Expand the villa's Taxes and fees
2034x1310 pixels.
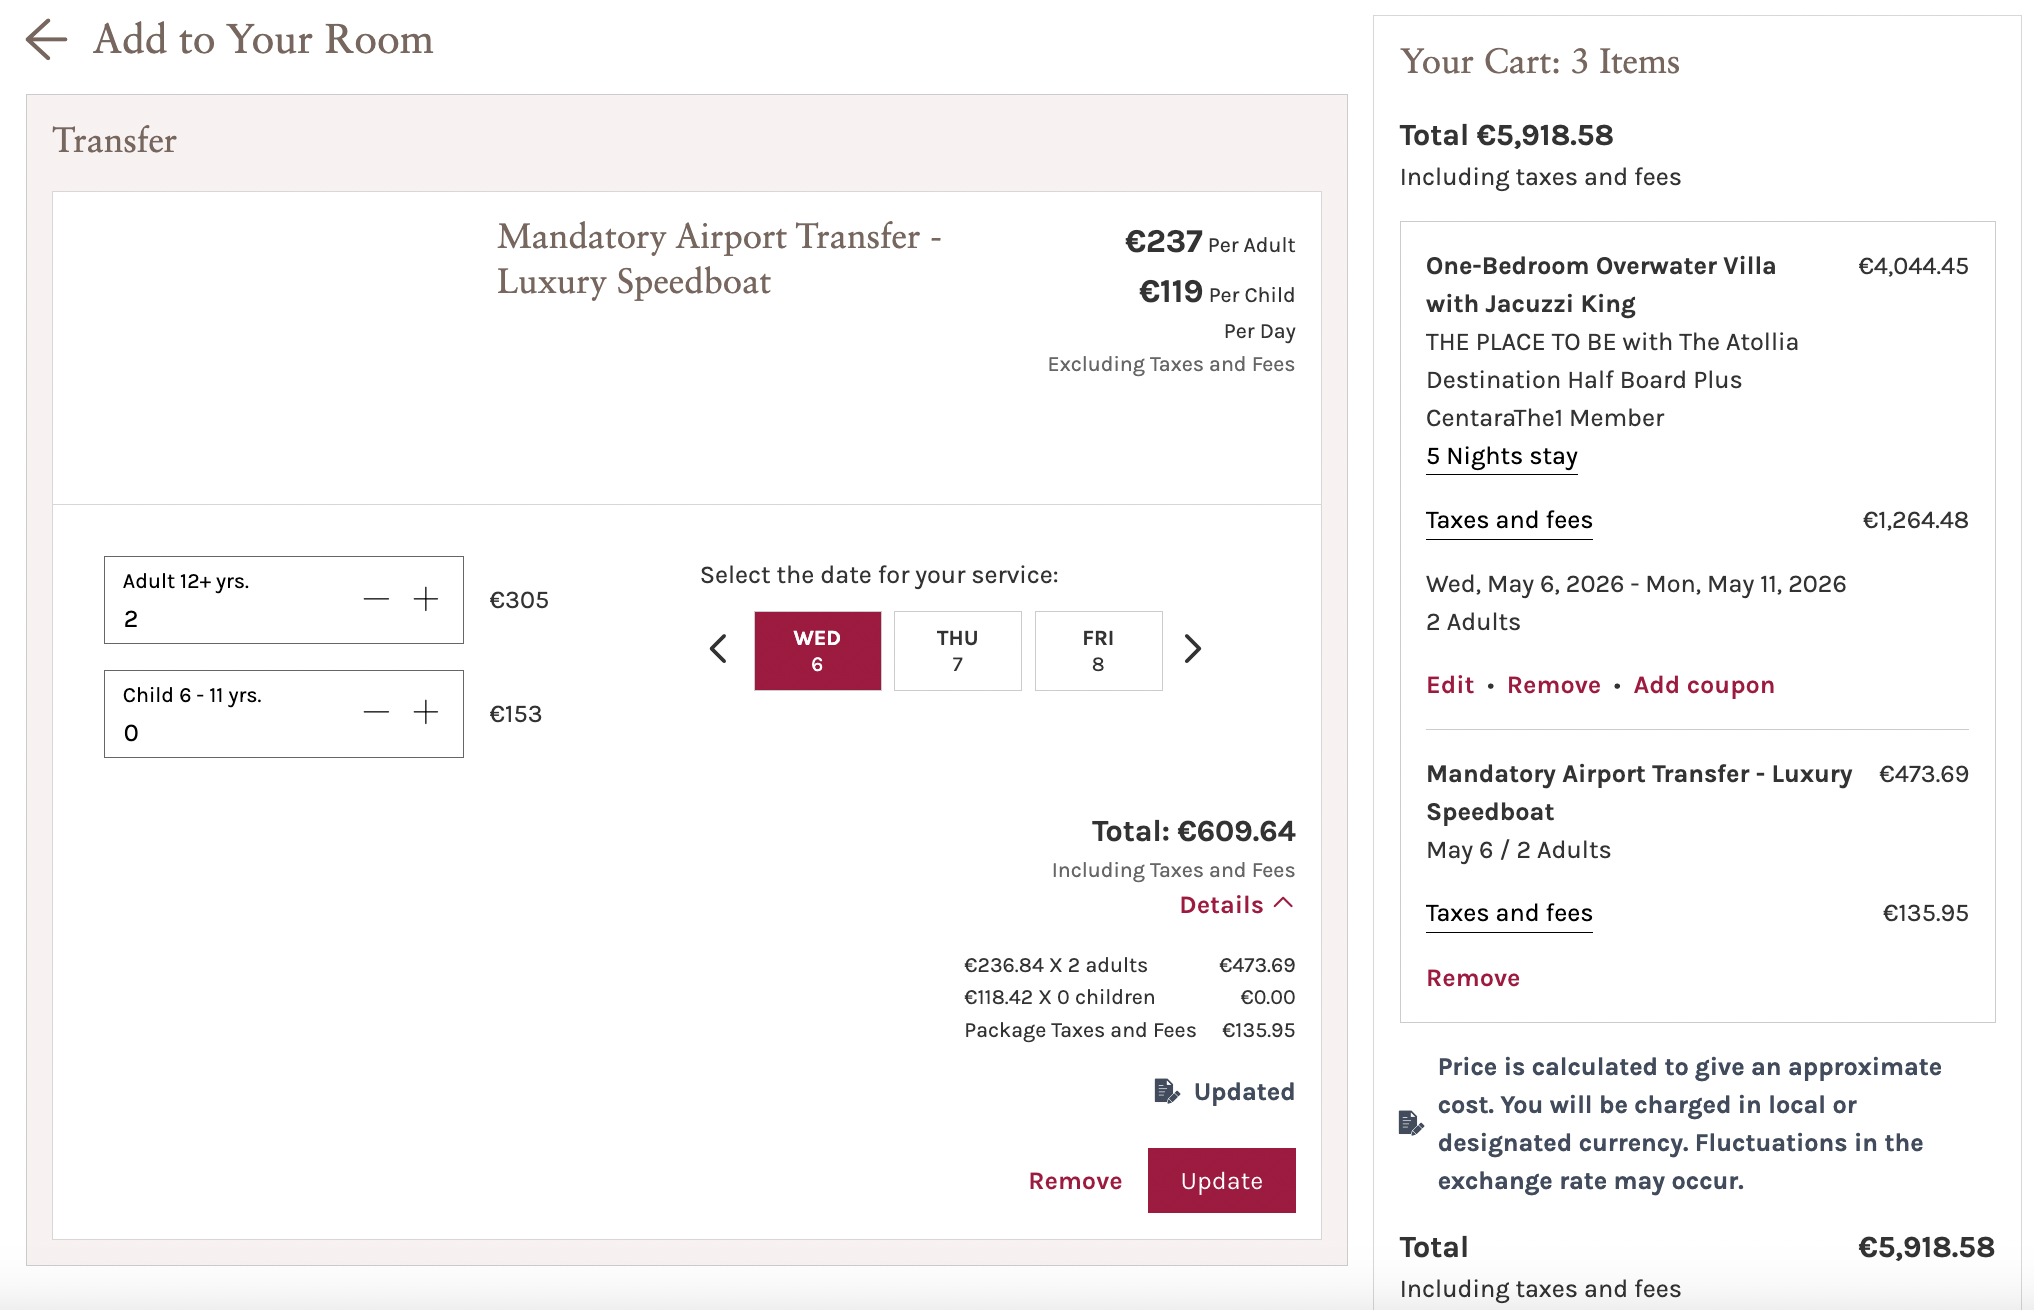(x=1508, y=521)
